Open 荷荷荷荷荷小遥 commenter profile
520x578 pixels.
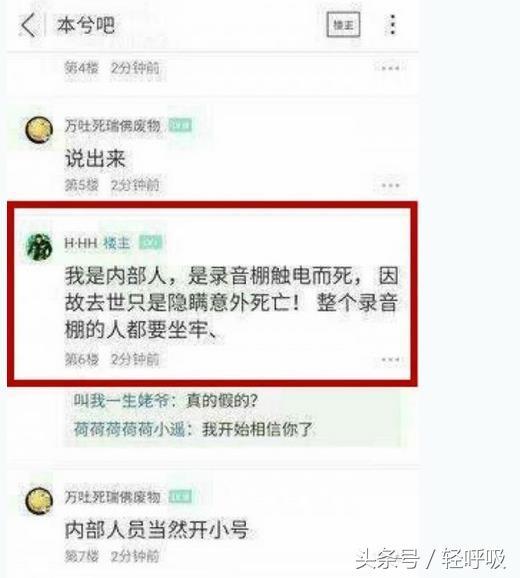coord(129,429)
